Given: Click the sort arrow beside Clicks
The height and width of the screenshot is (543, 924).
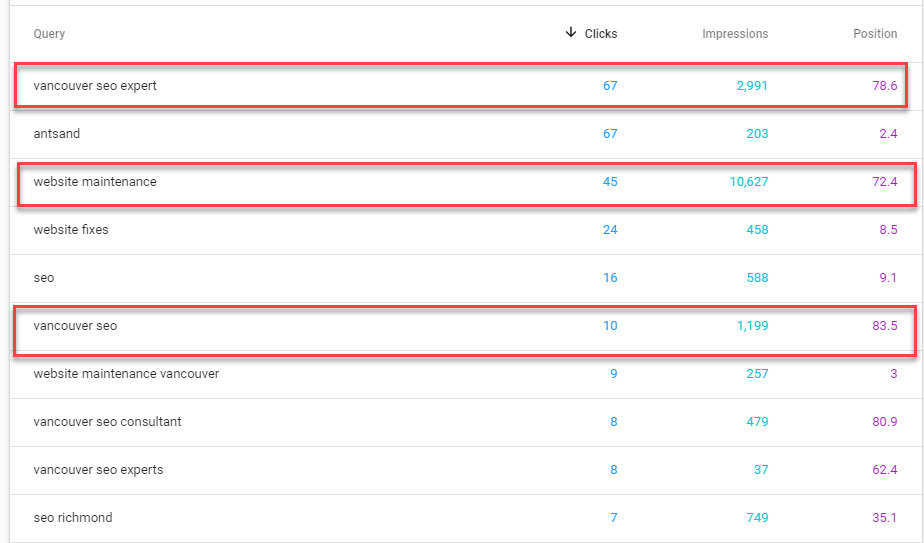Looking at the screenshot, I should 570,32.
